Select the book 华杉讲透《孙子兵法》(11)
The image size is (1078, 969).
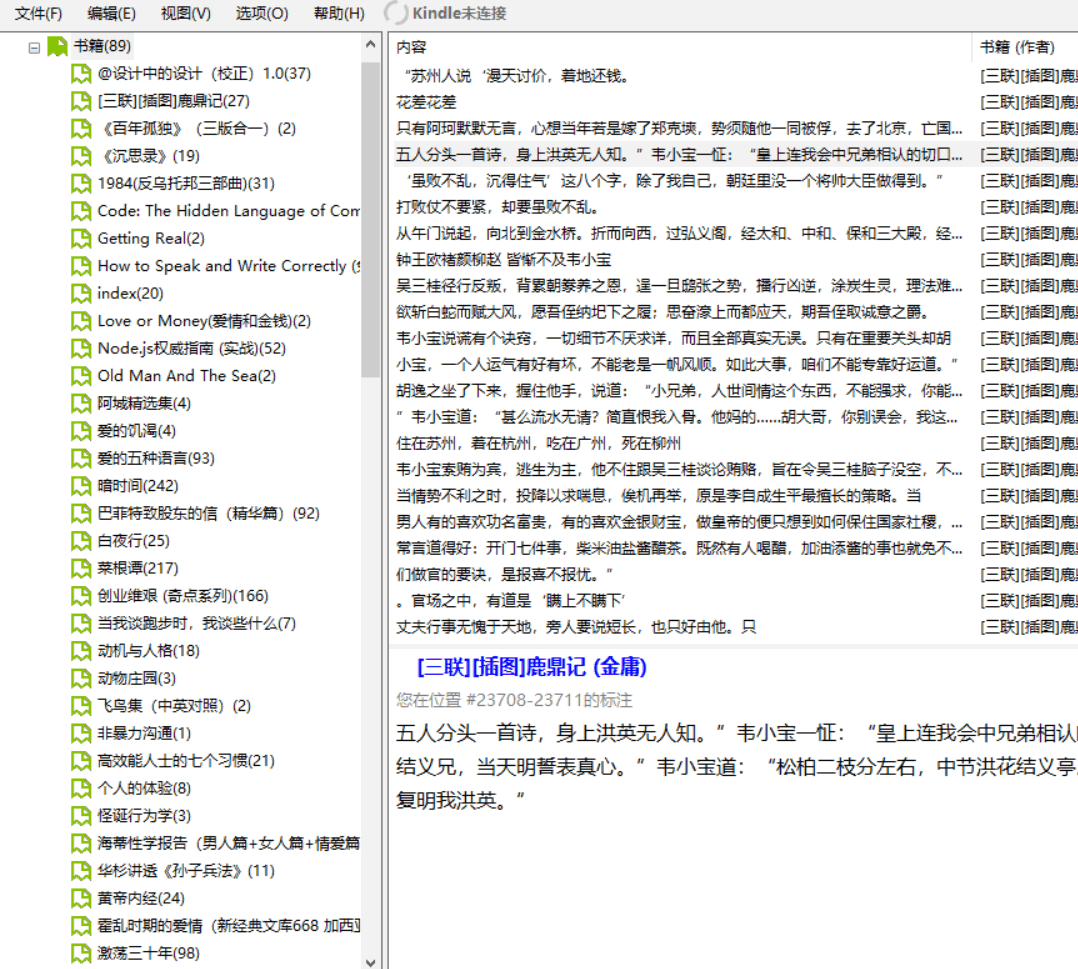click(186, 871)
